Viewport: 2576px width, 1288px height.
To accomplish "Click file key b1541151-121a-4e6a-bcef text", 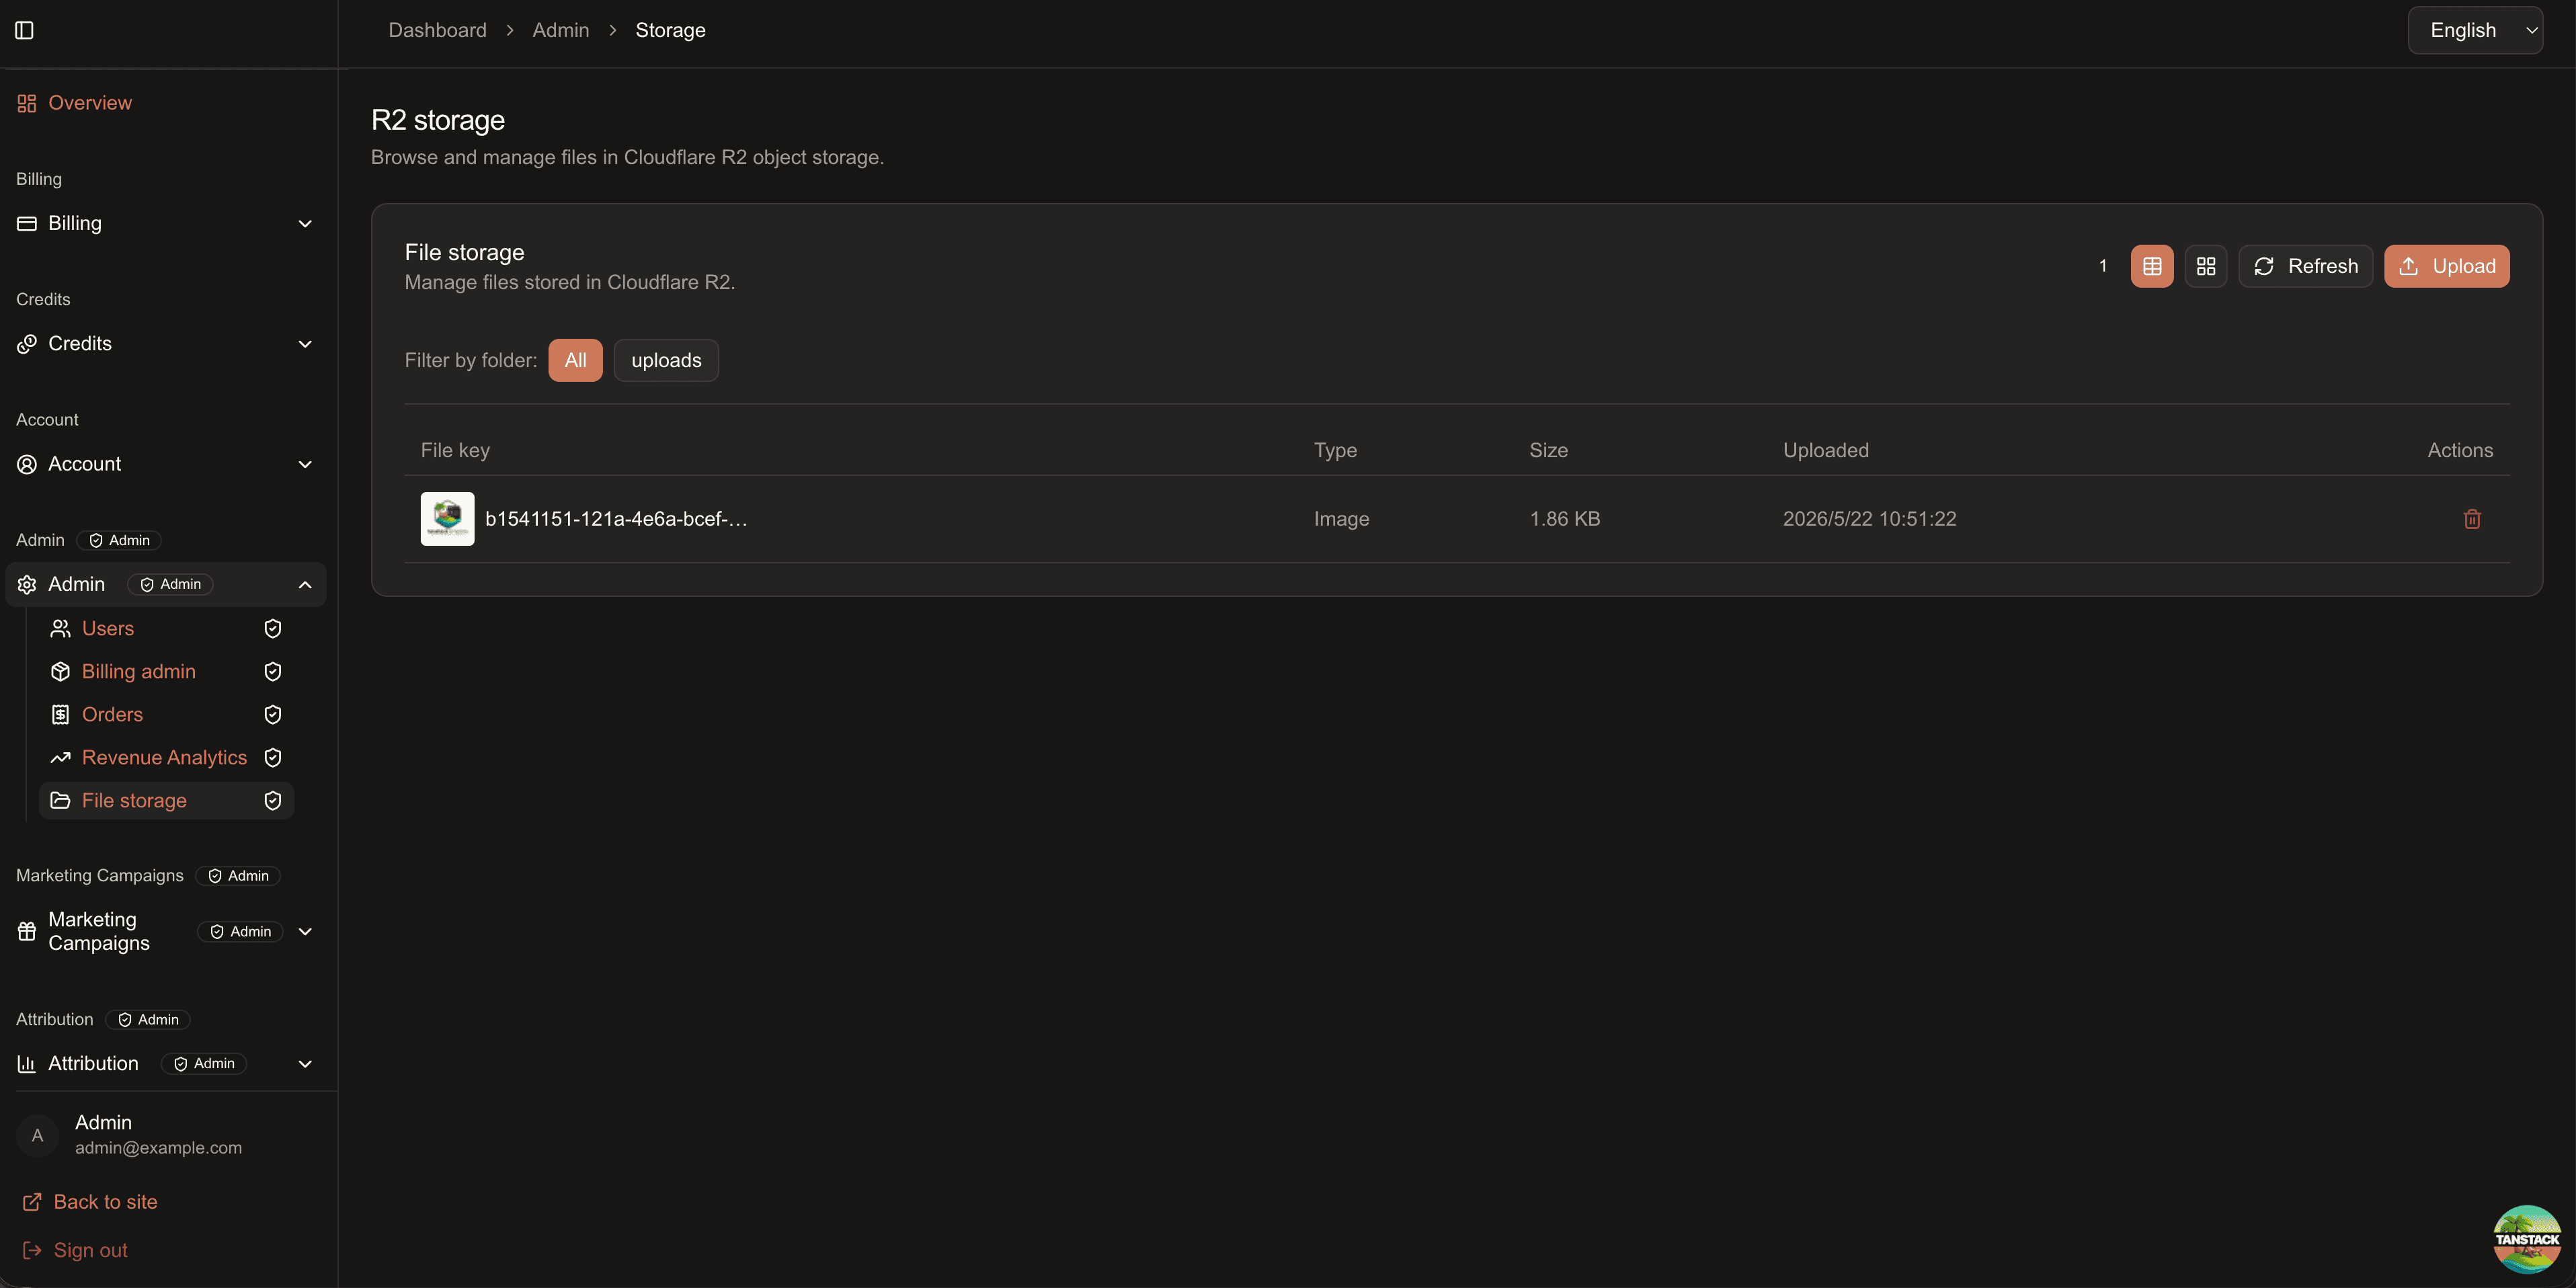I will tap(616, 519).
